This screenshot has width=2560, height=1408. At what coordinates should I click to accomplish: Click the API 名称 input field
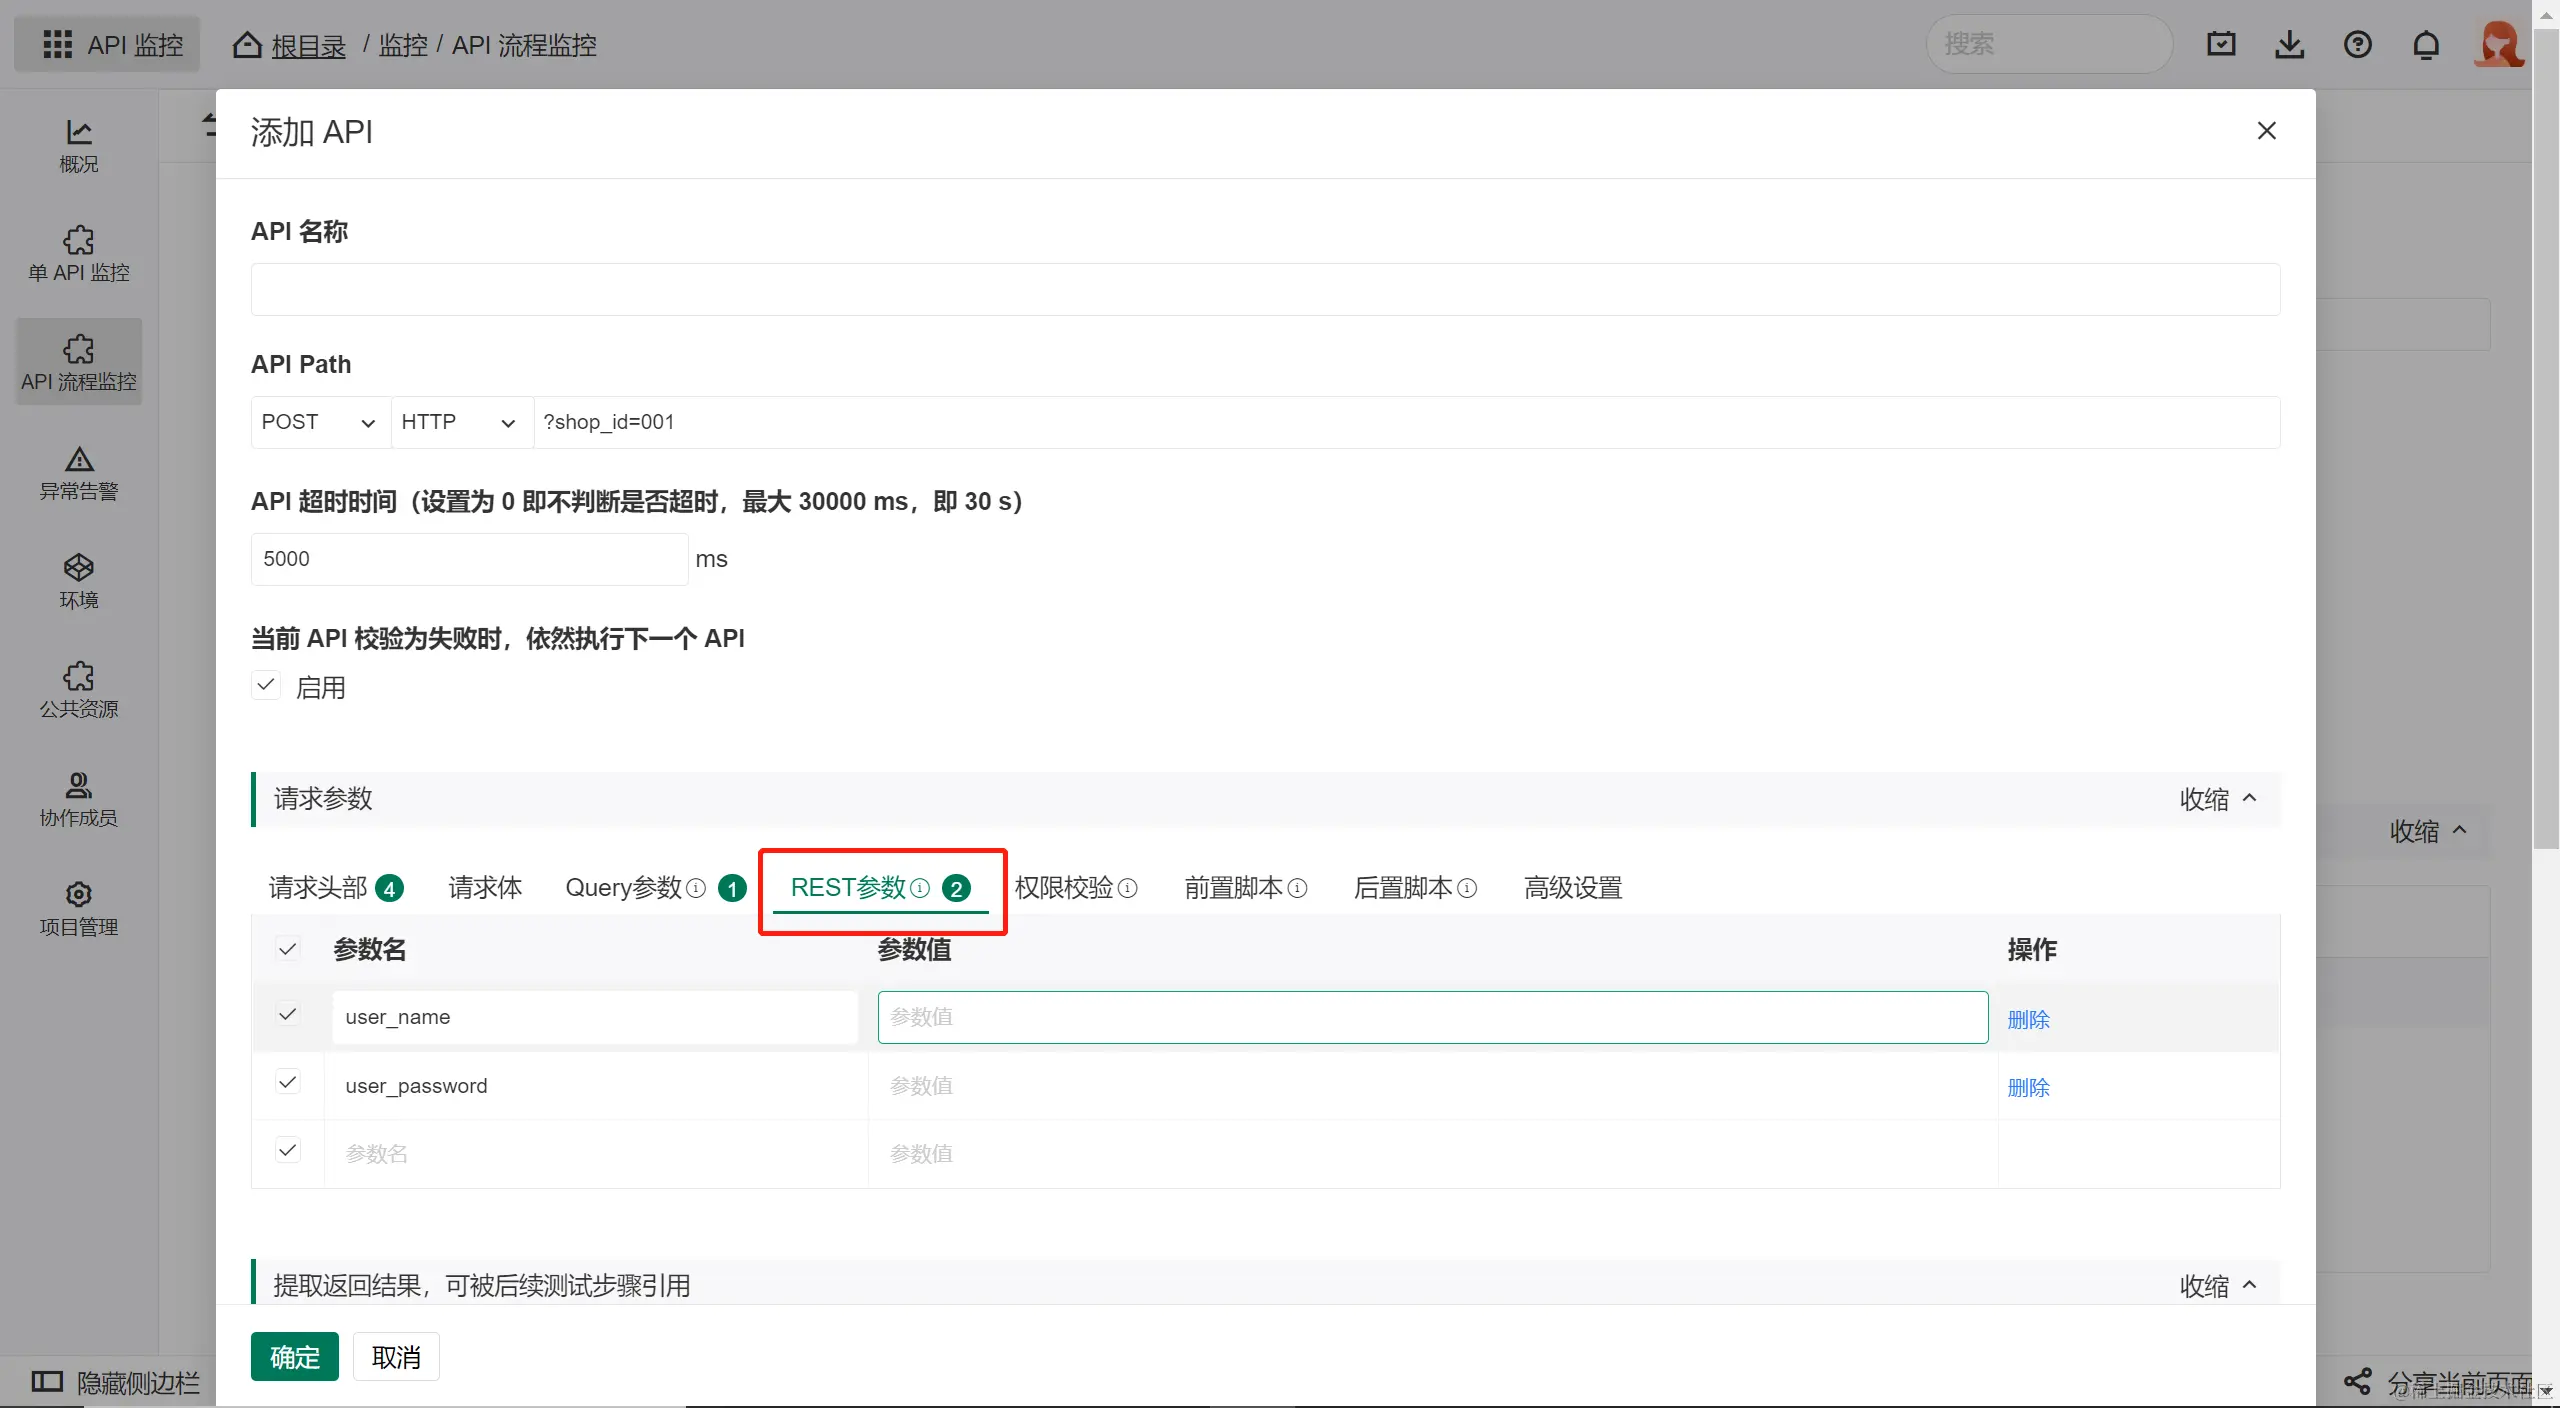coord(1265,290)
